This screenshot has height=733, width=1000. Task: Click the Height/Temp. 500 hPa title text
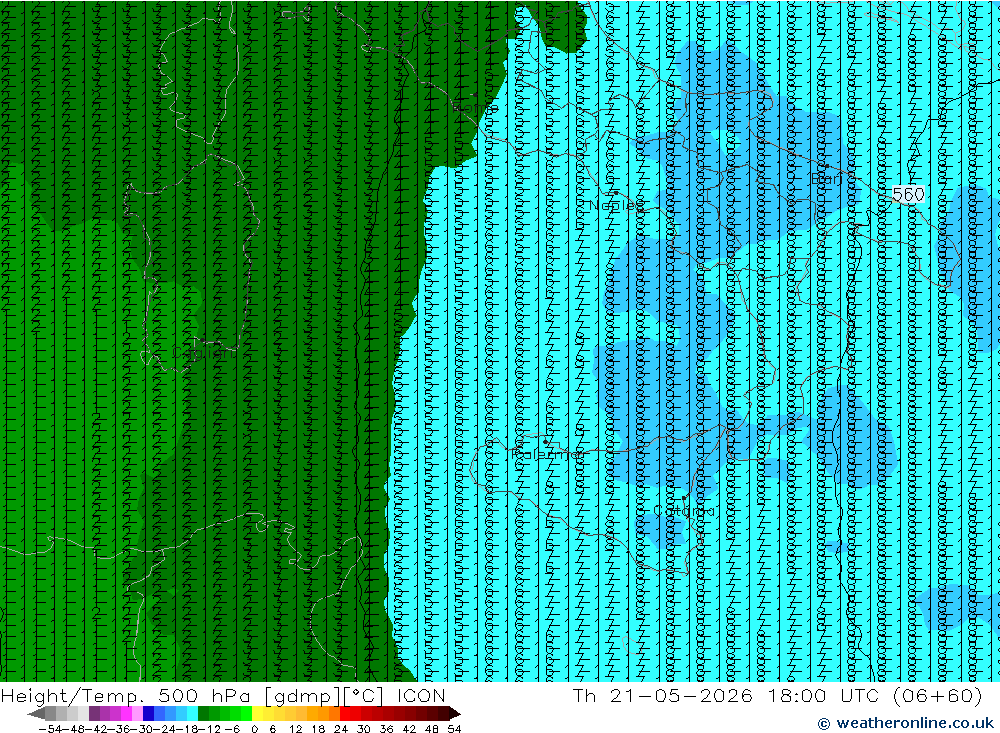click(126, 695)
